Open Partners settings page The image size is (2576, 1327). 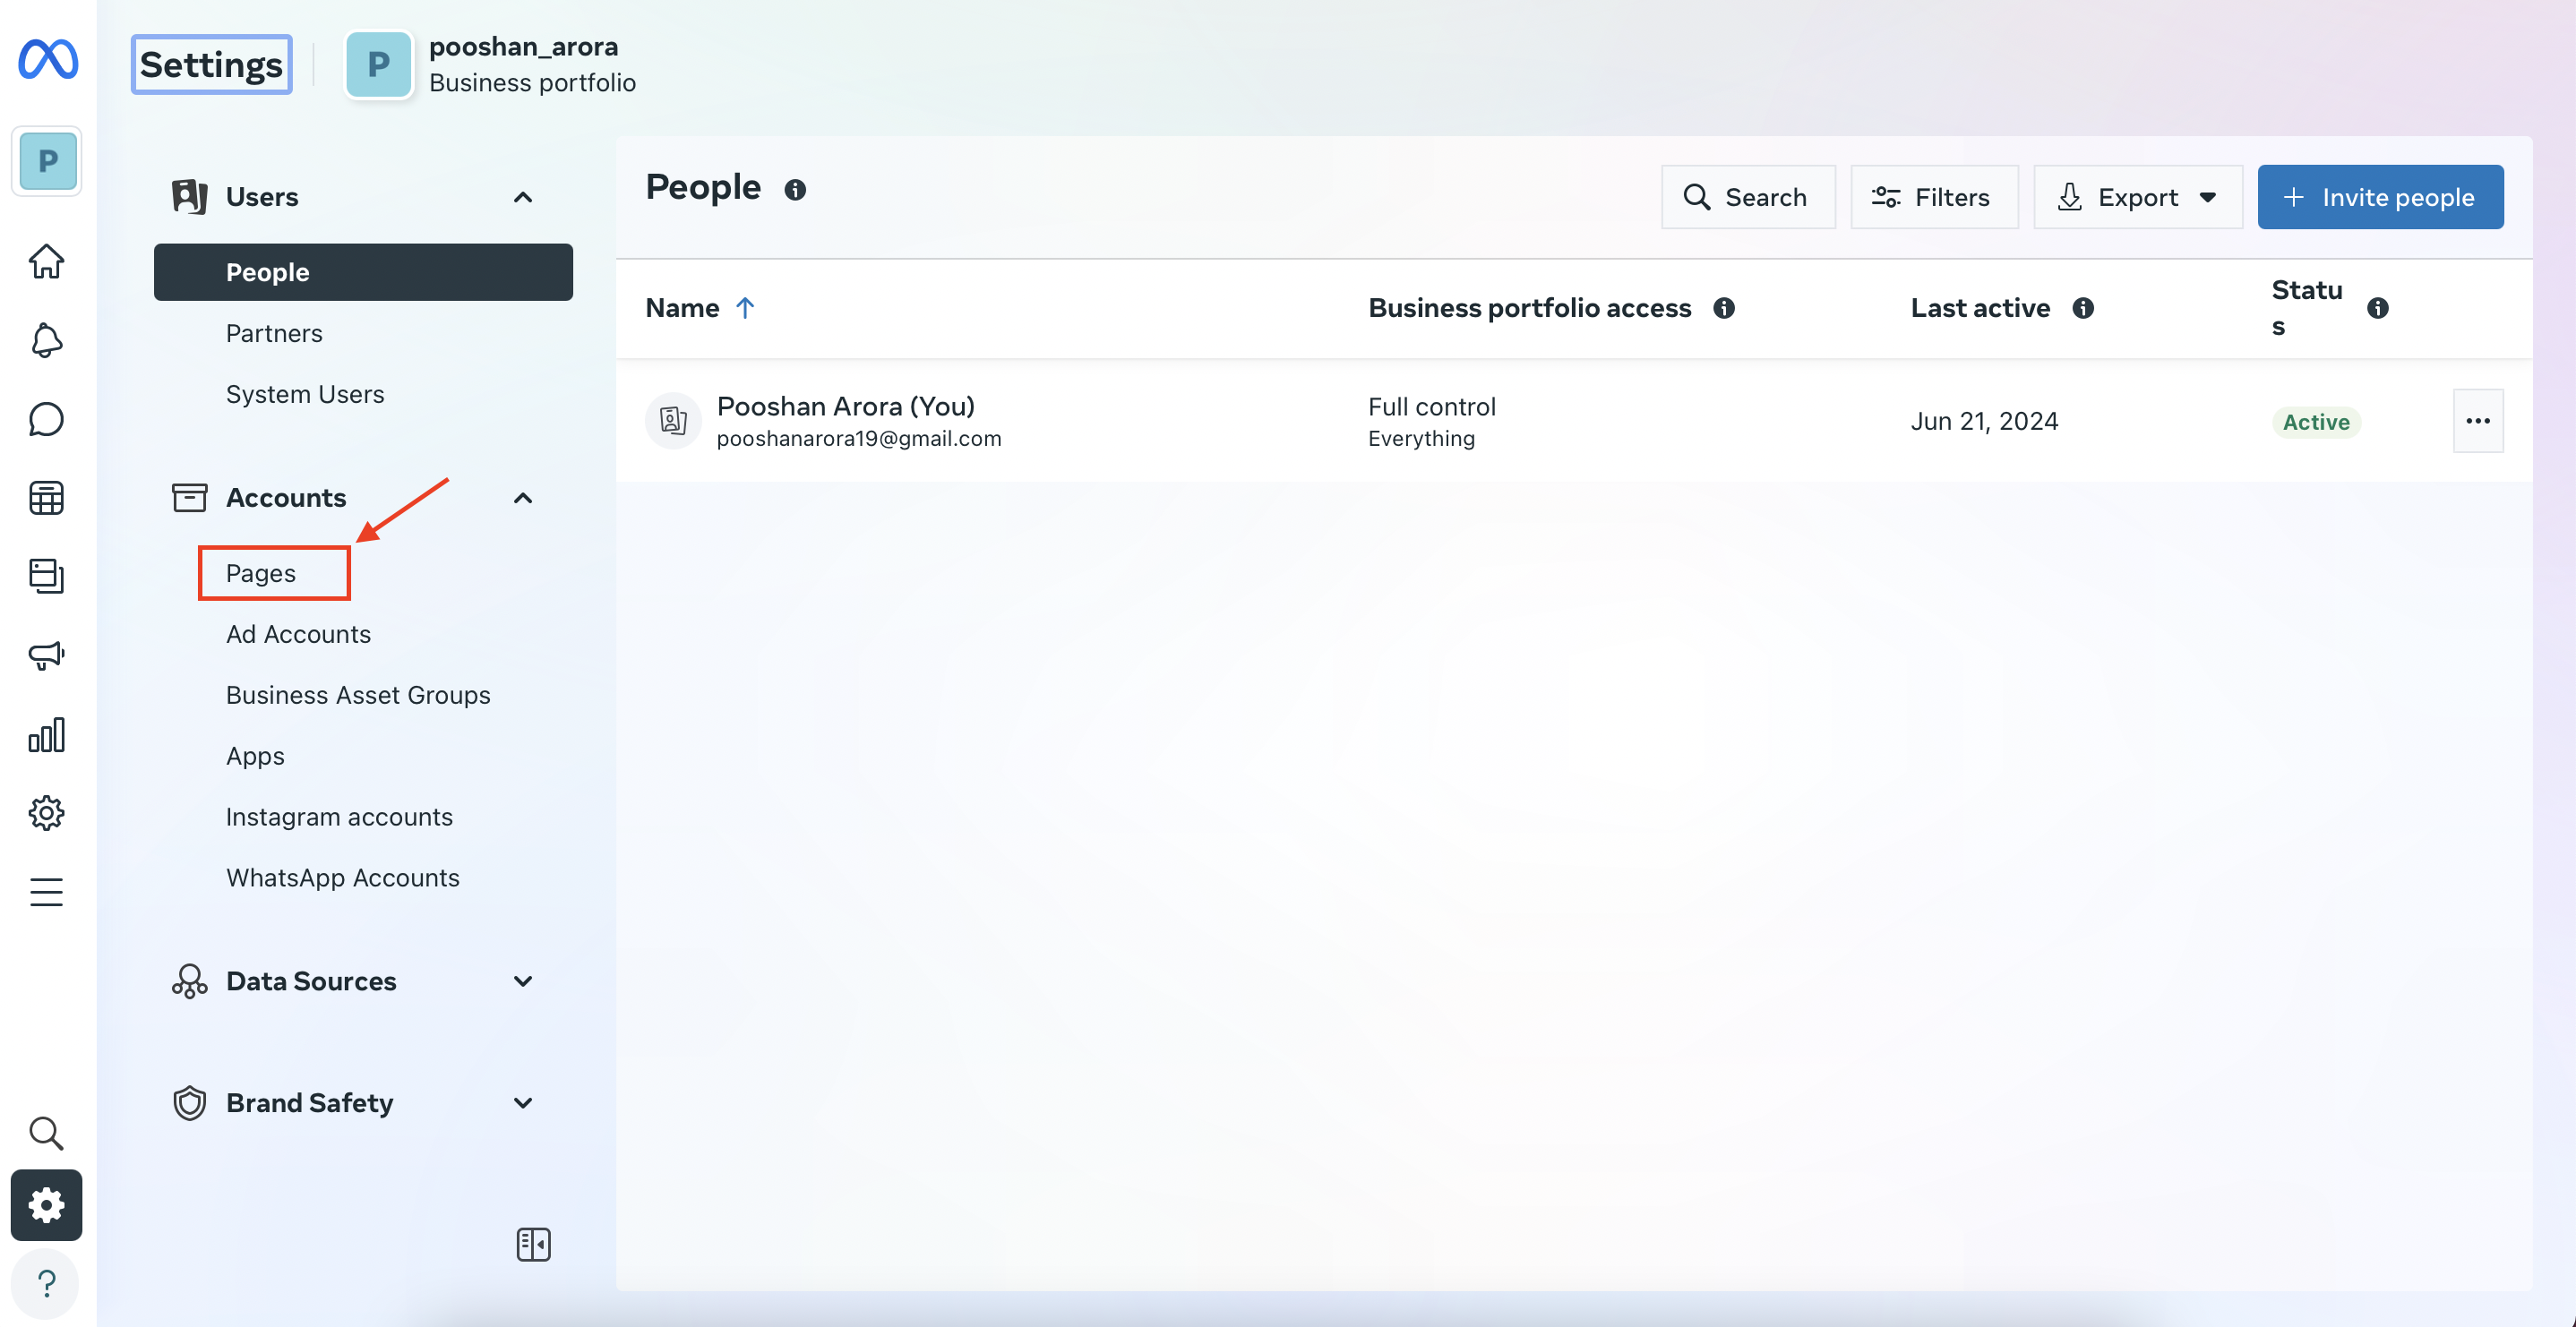coord(274,333)
